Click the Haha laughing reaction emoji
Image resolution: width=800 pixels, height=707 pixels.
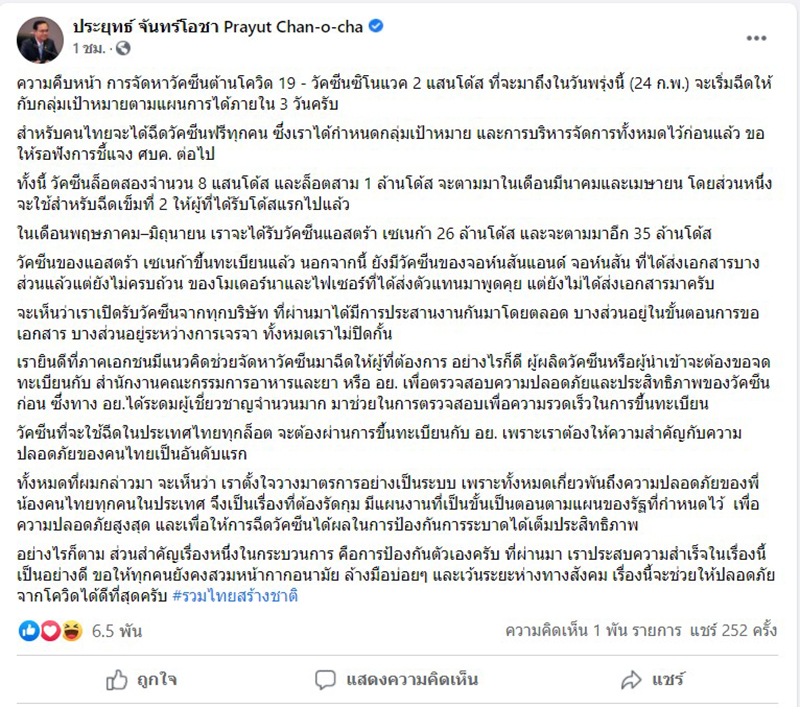(70, 631)
